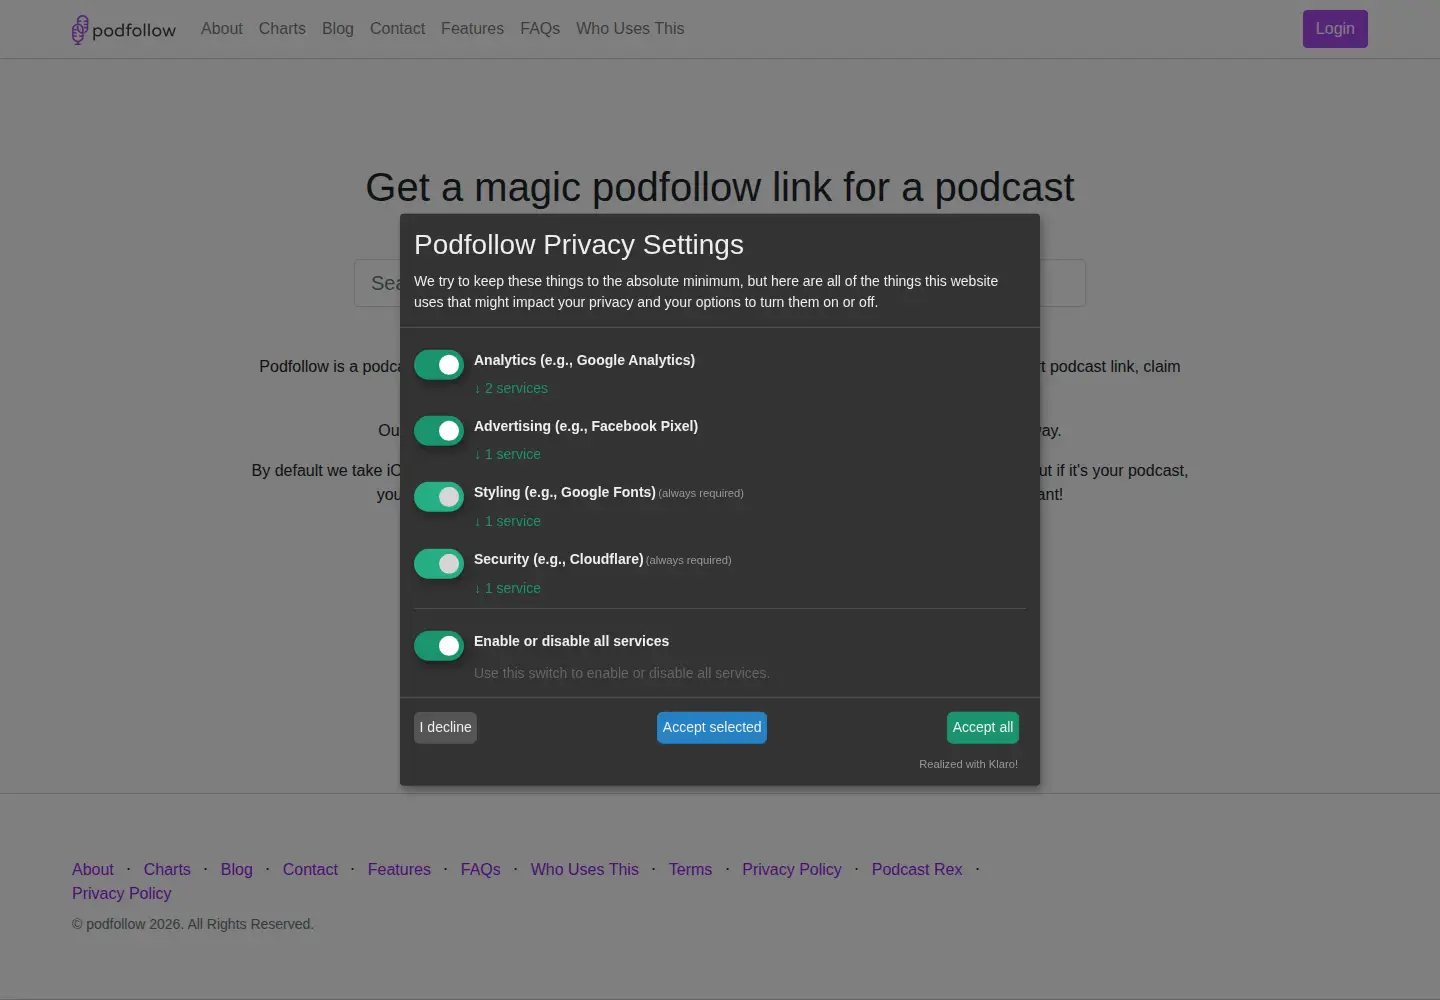Expand the Styling 1 service list
The height and width of the screenshot is (1000, 1440).
507,521
